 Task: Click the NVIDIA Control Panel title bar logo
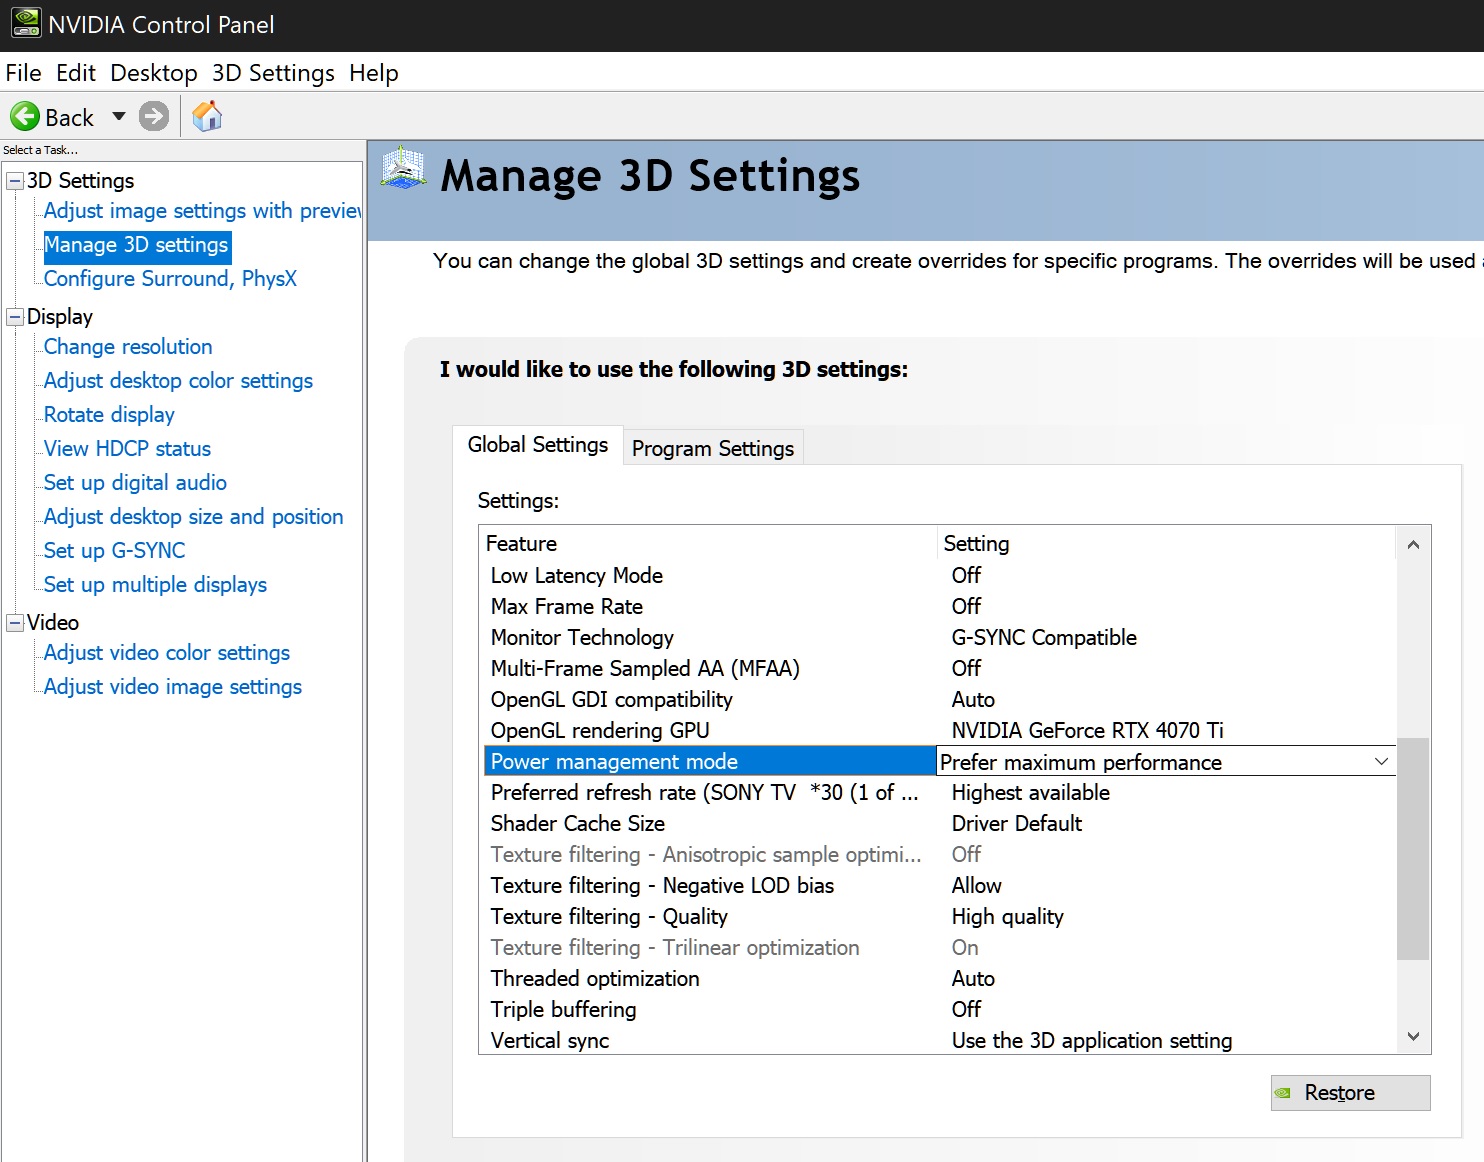coord(25,24)
